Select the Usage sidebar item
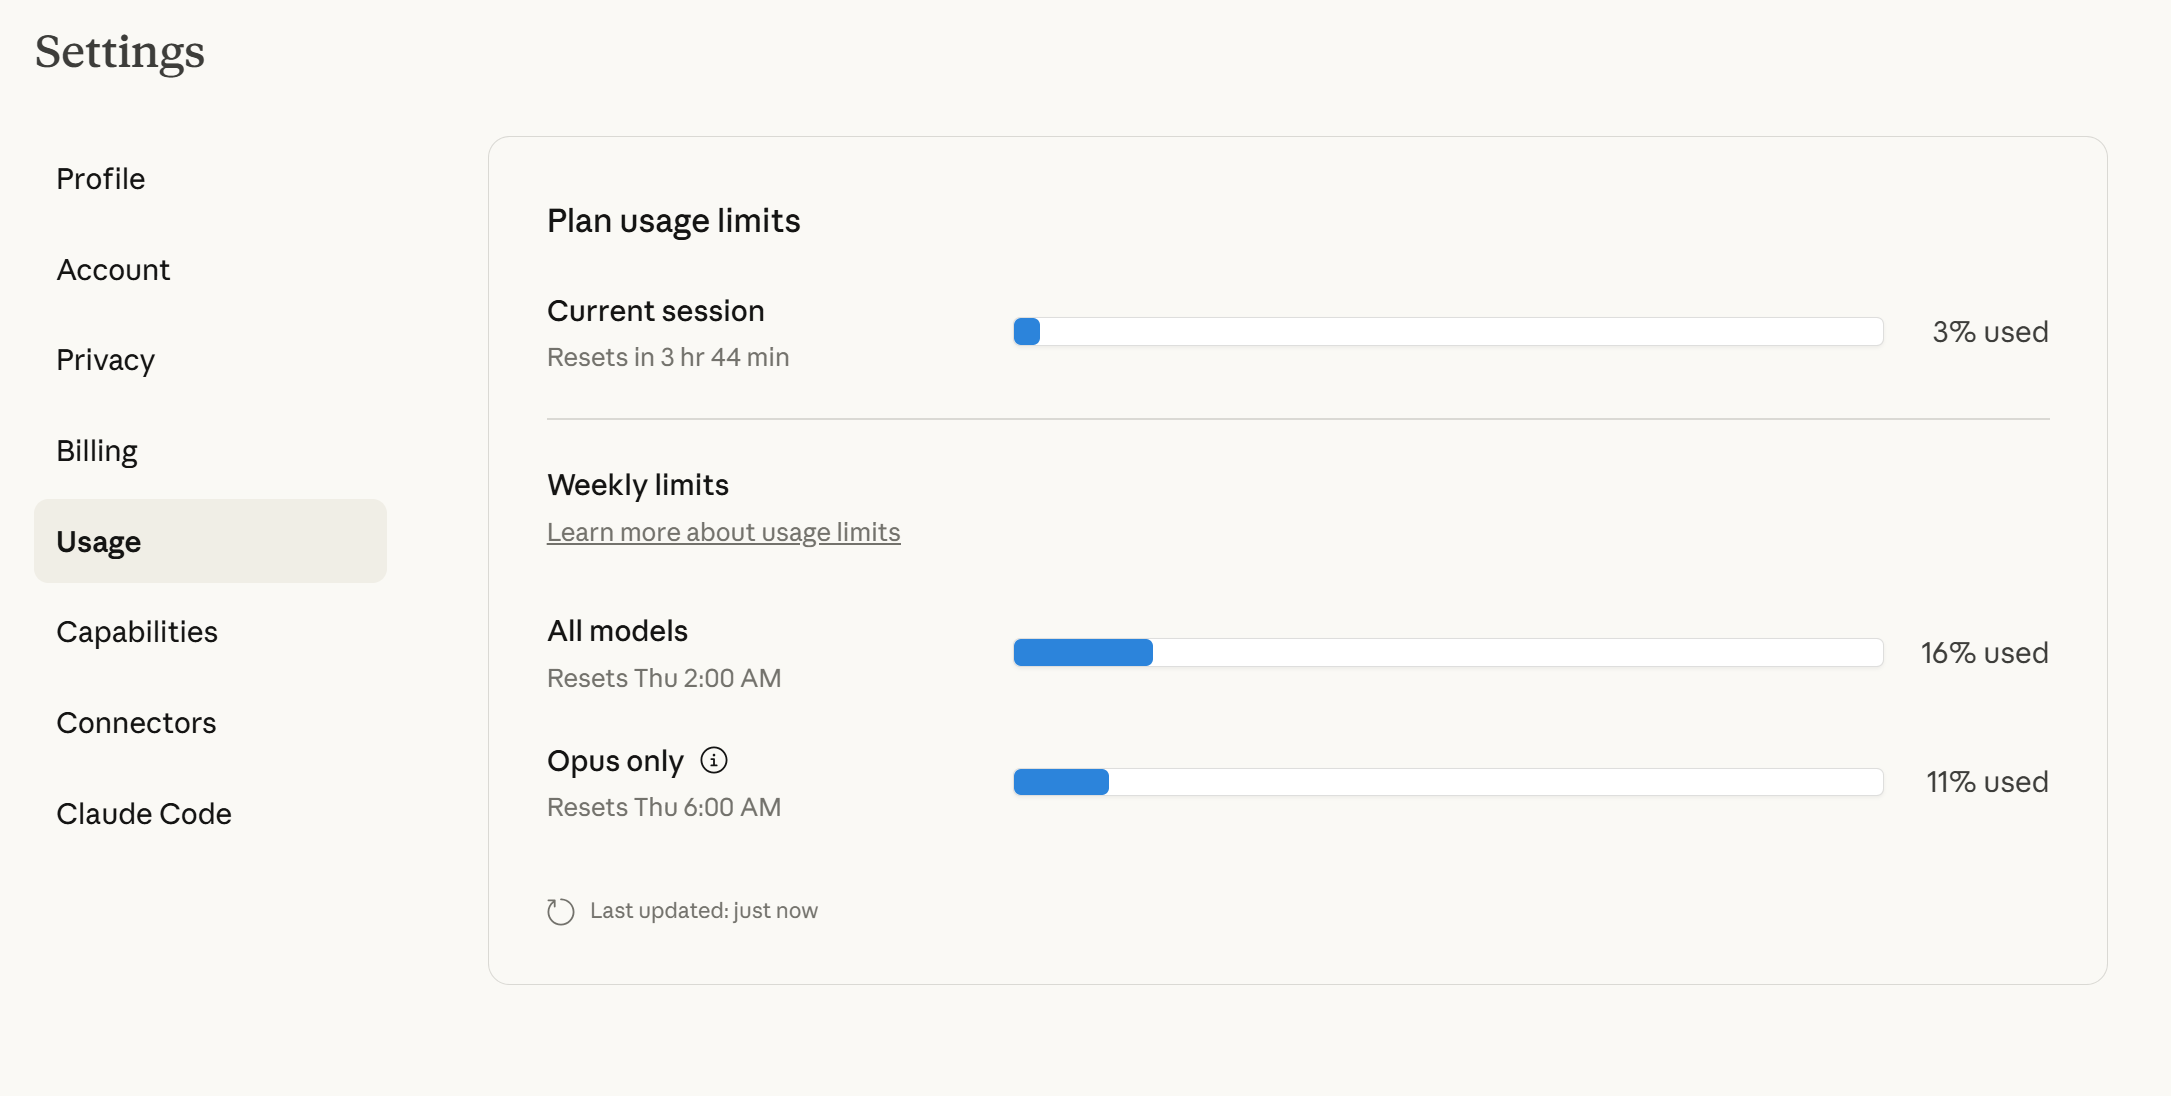 [x=99, y=541]
